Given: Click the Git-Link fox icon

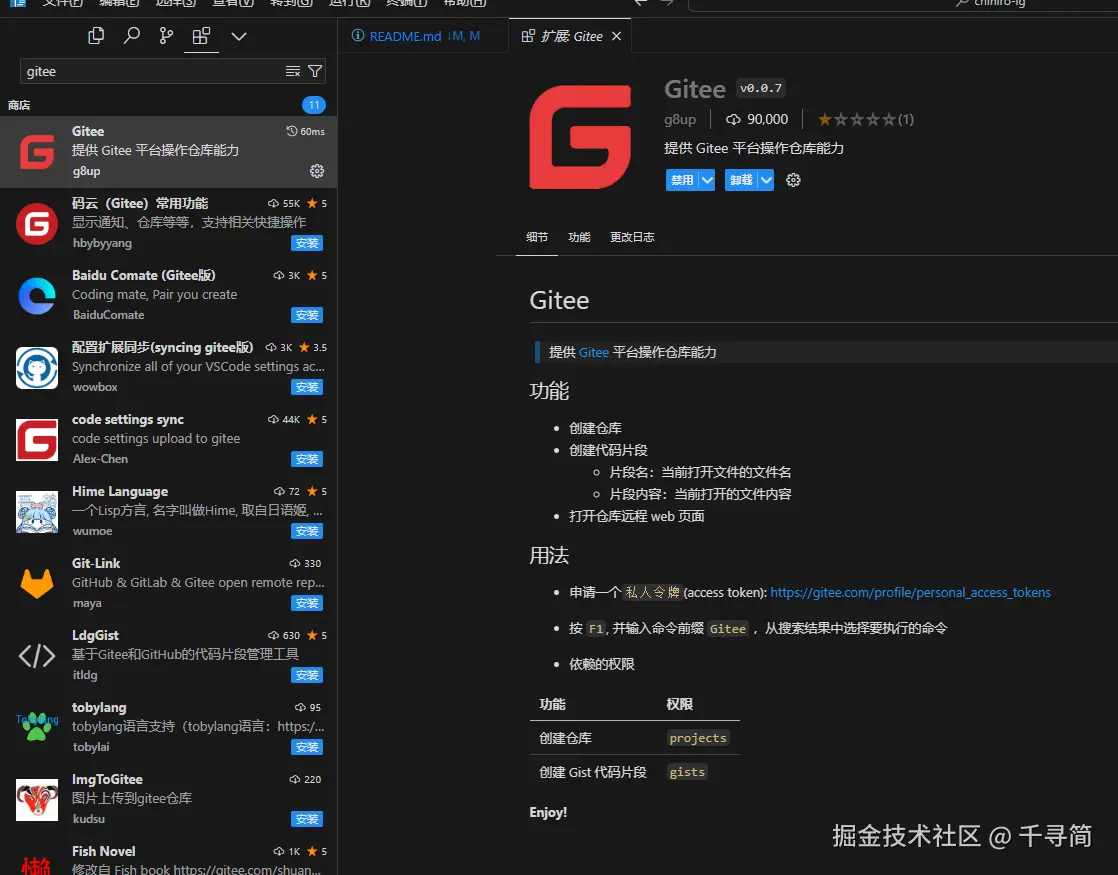Looking at the screenshot, I should pyautogui.click(x=36, y=584).
